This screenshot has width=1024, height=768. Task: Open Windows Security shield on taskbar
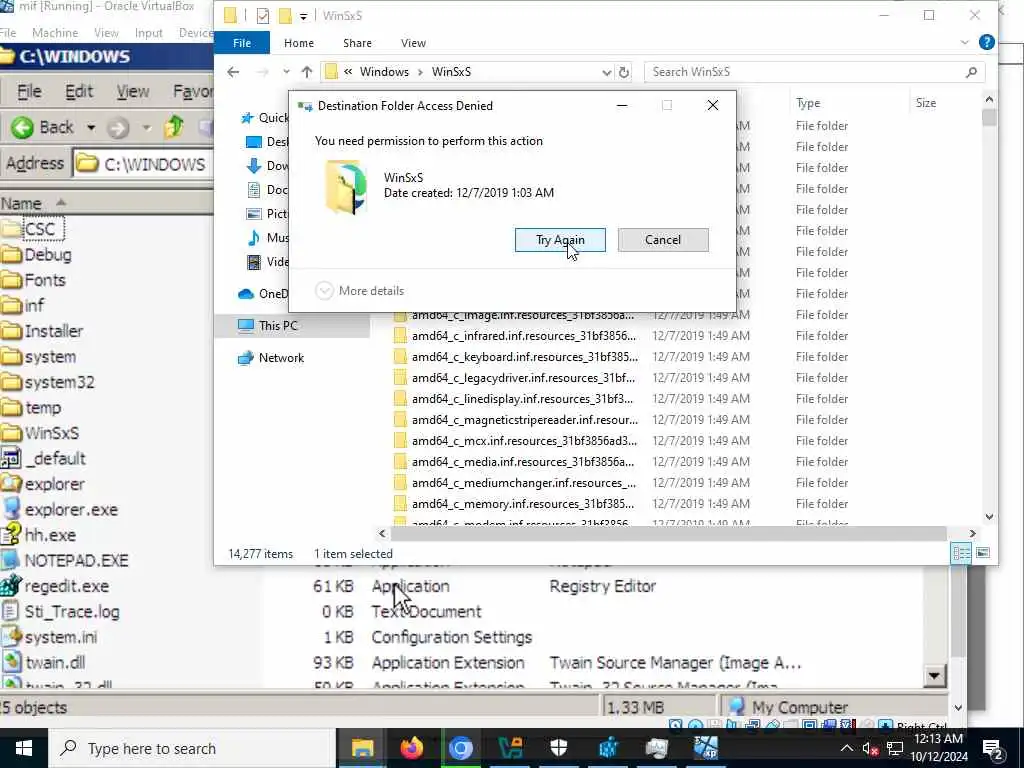click(x=559, y=748)
